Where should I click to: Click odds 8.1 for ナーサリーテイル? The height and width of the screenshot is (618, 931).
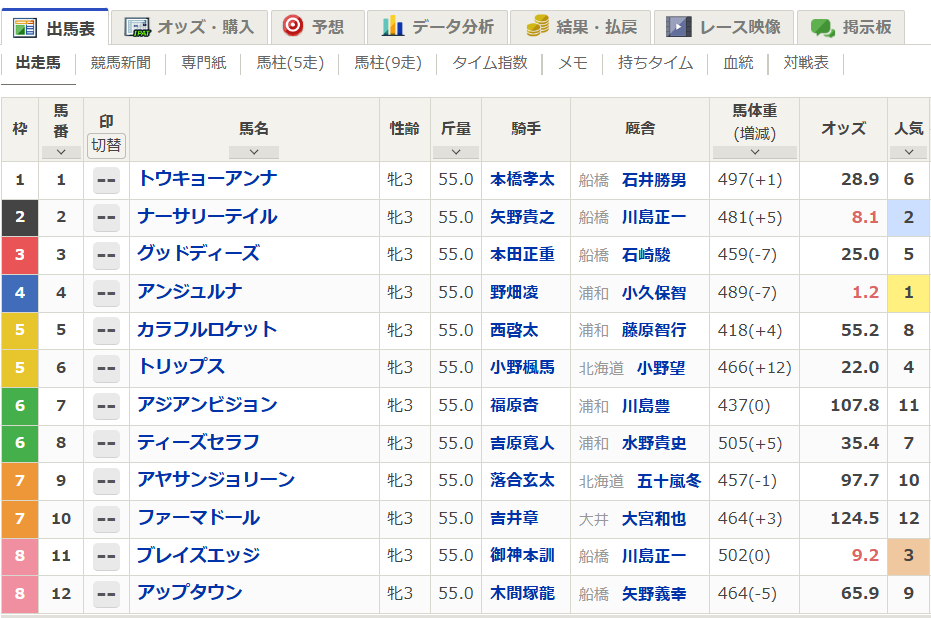[865, 217]
